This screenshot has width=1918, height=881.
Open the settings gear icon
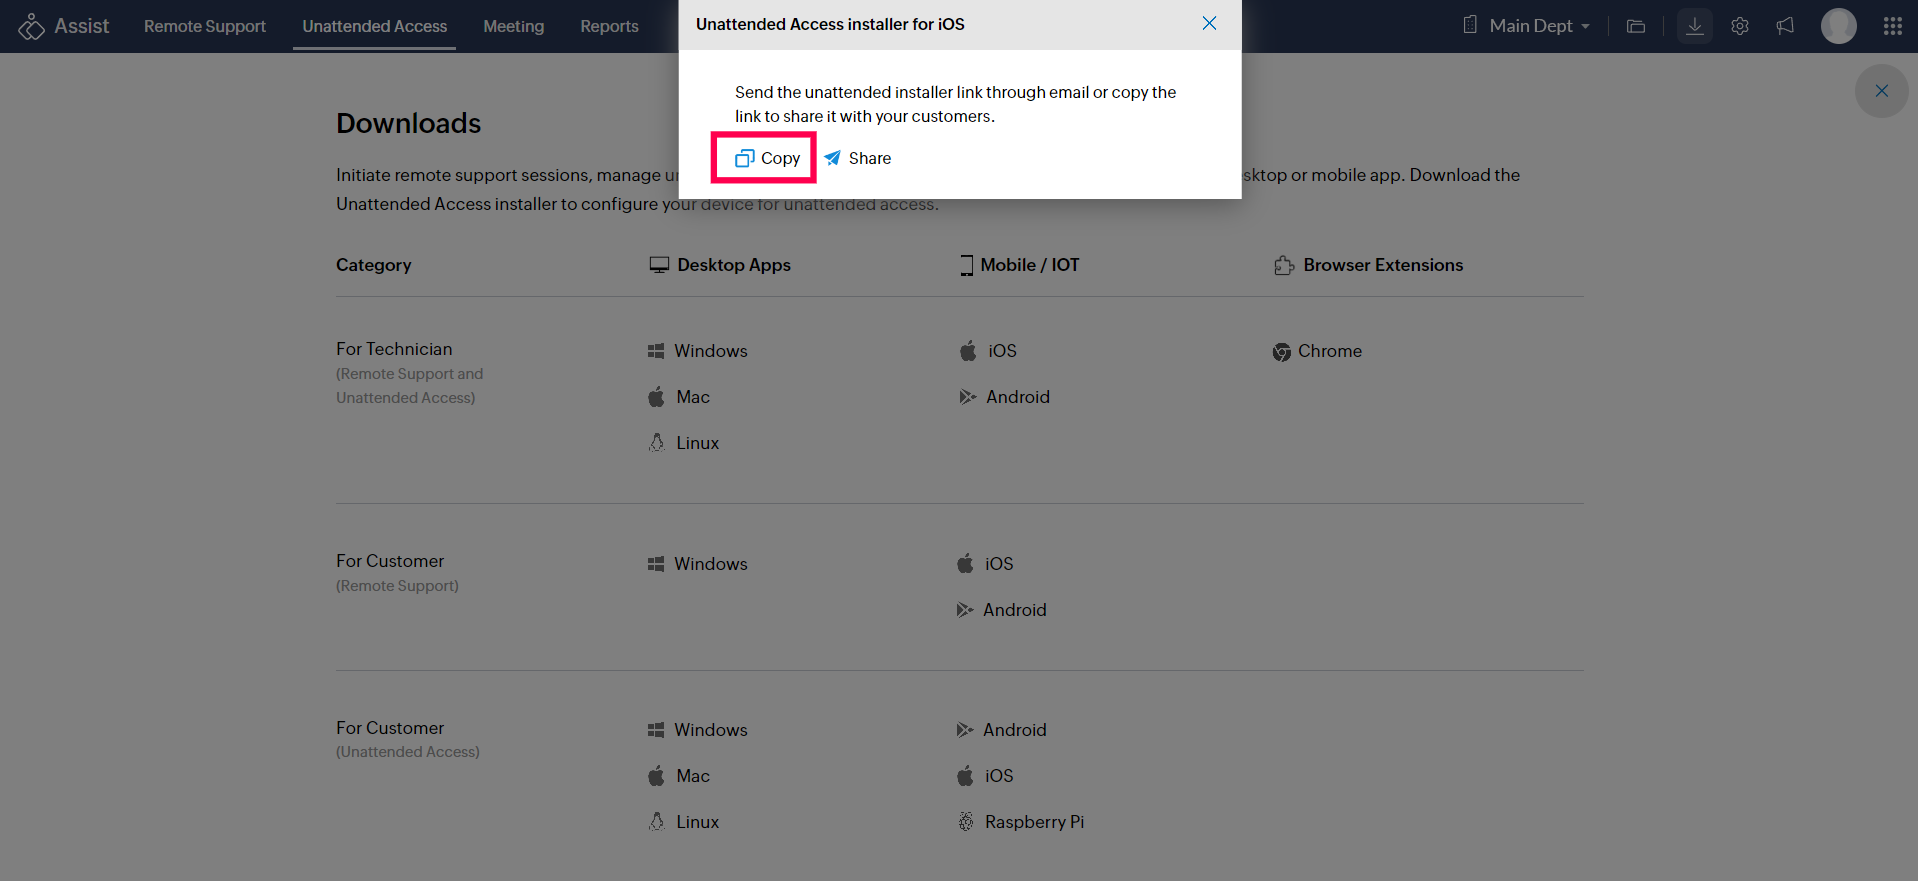1740,26
